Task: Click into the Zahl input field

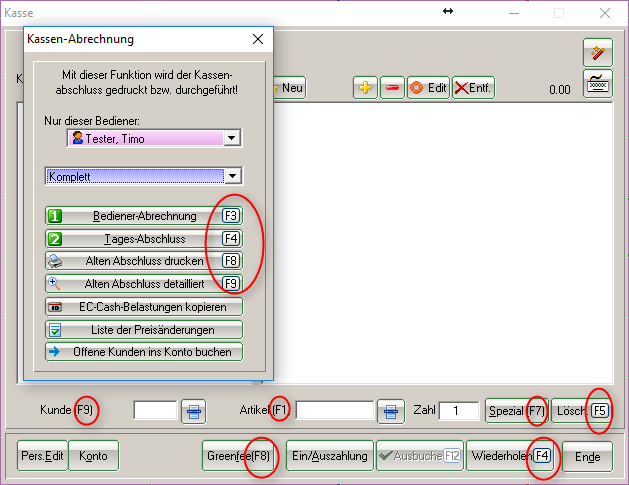Action: tap(458, 410)
